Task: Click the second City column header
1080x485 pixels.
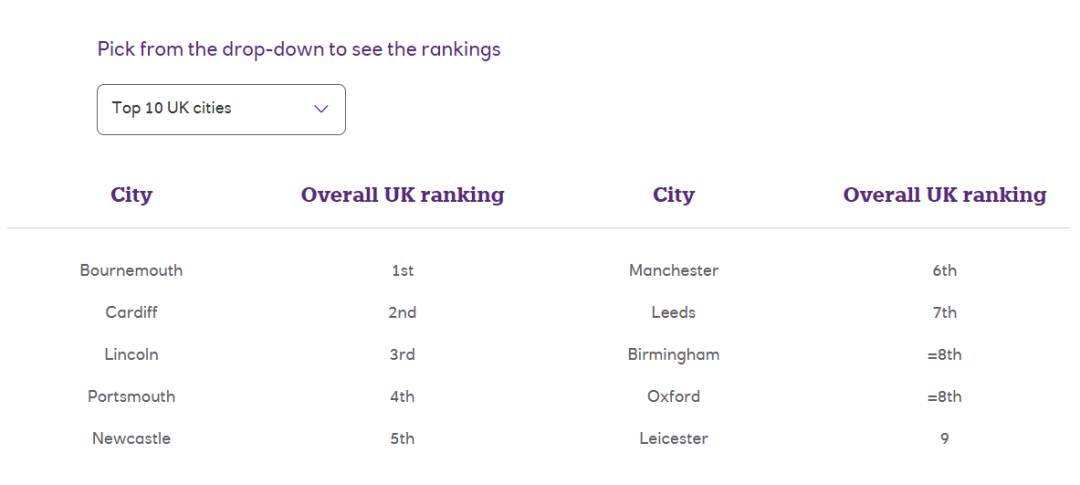Action: tap(674, 195)
